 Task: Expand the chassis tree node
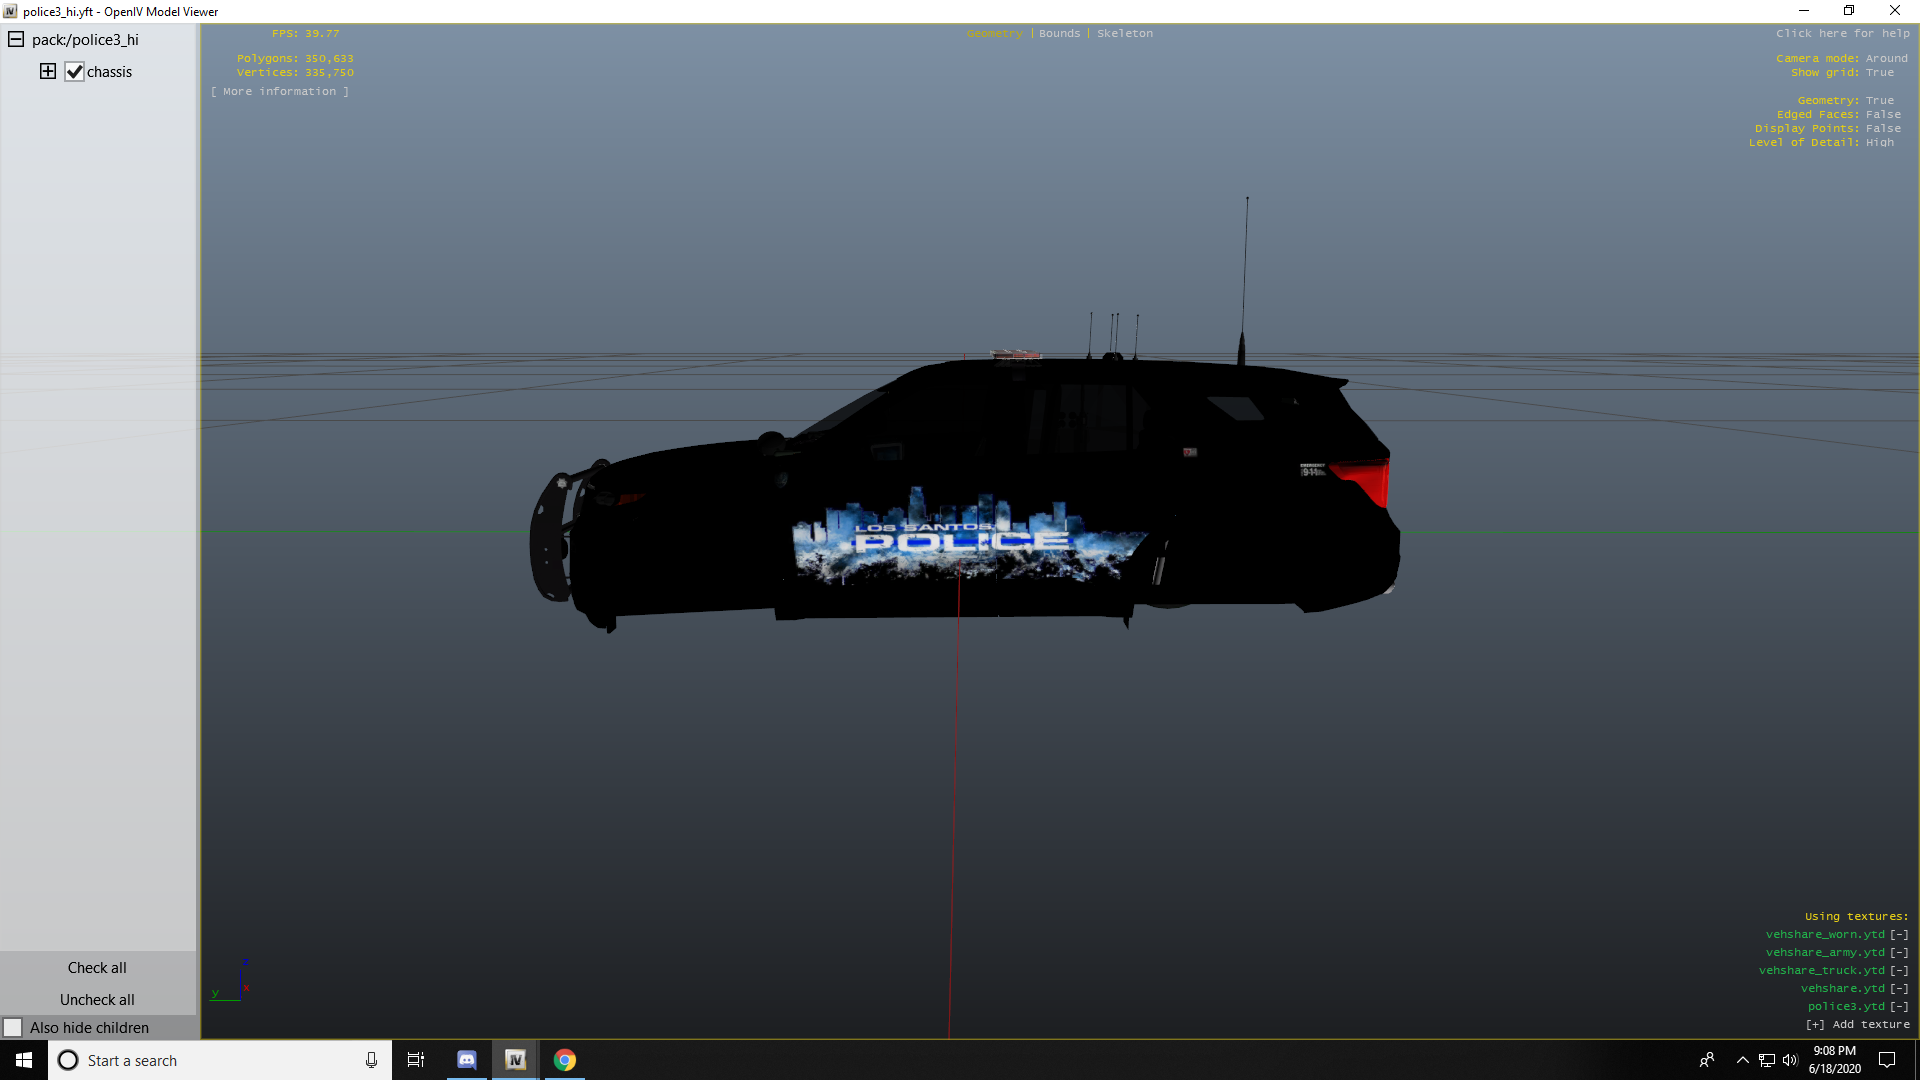[x=48, y=71]
